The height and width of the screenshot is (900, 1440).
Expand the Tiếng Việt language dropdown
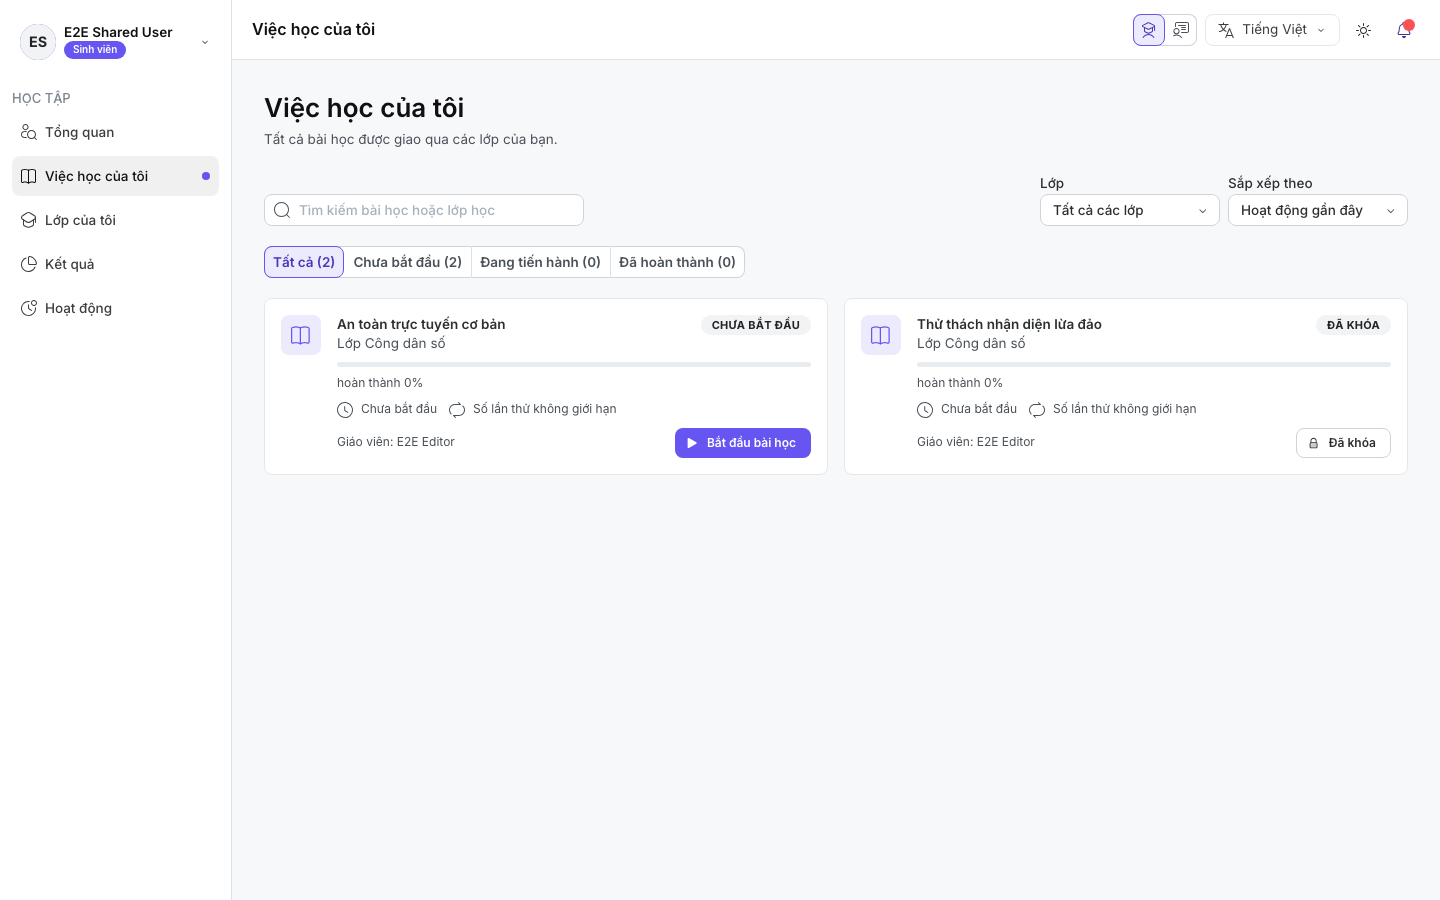pyautogui.click(x=1272, y=30)
